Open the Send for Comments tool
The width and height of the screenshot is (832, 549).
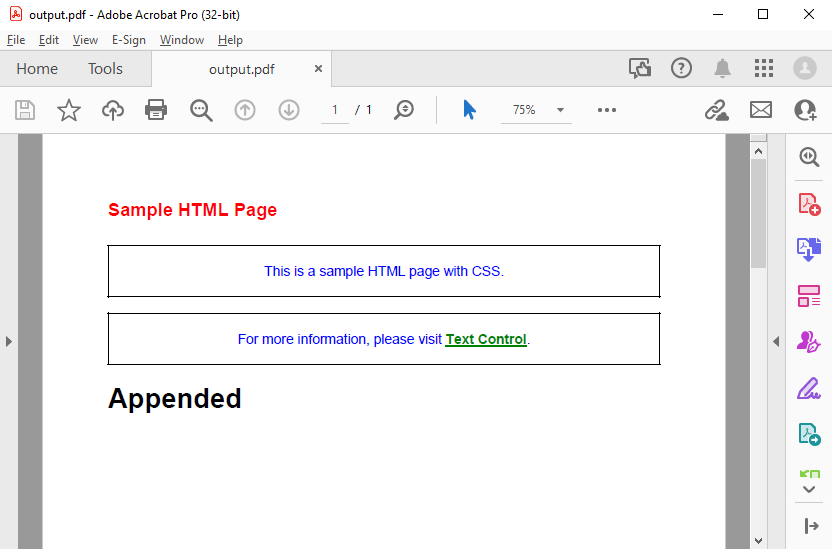point(809,434)
